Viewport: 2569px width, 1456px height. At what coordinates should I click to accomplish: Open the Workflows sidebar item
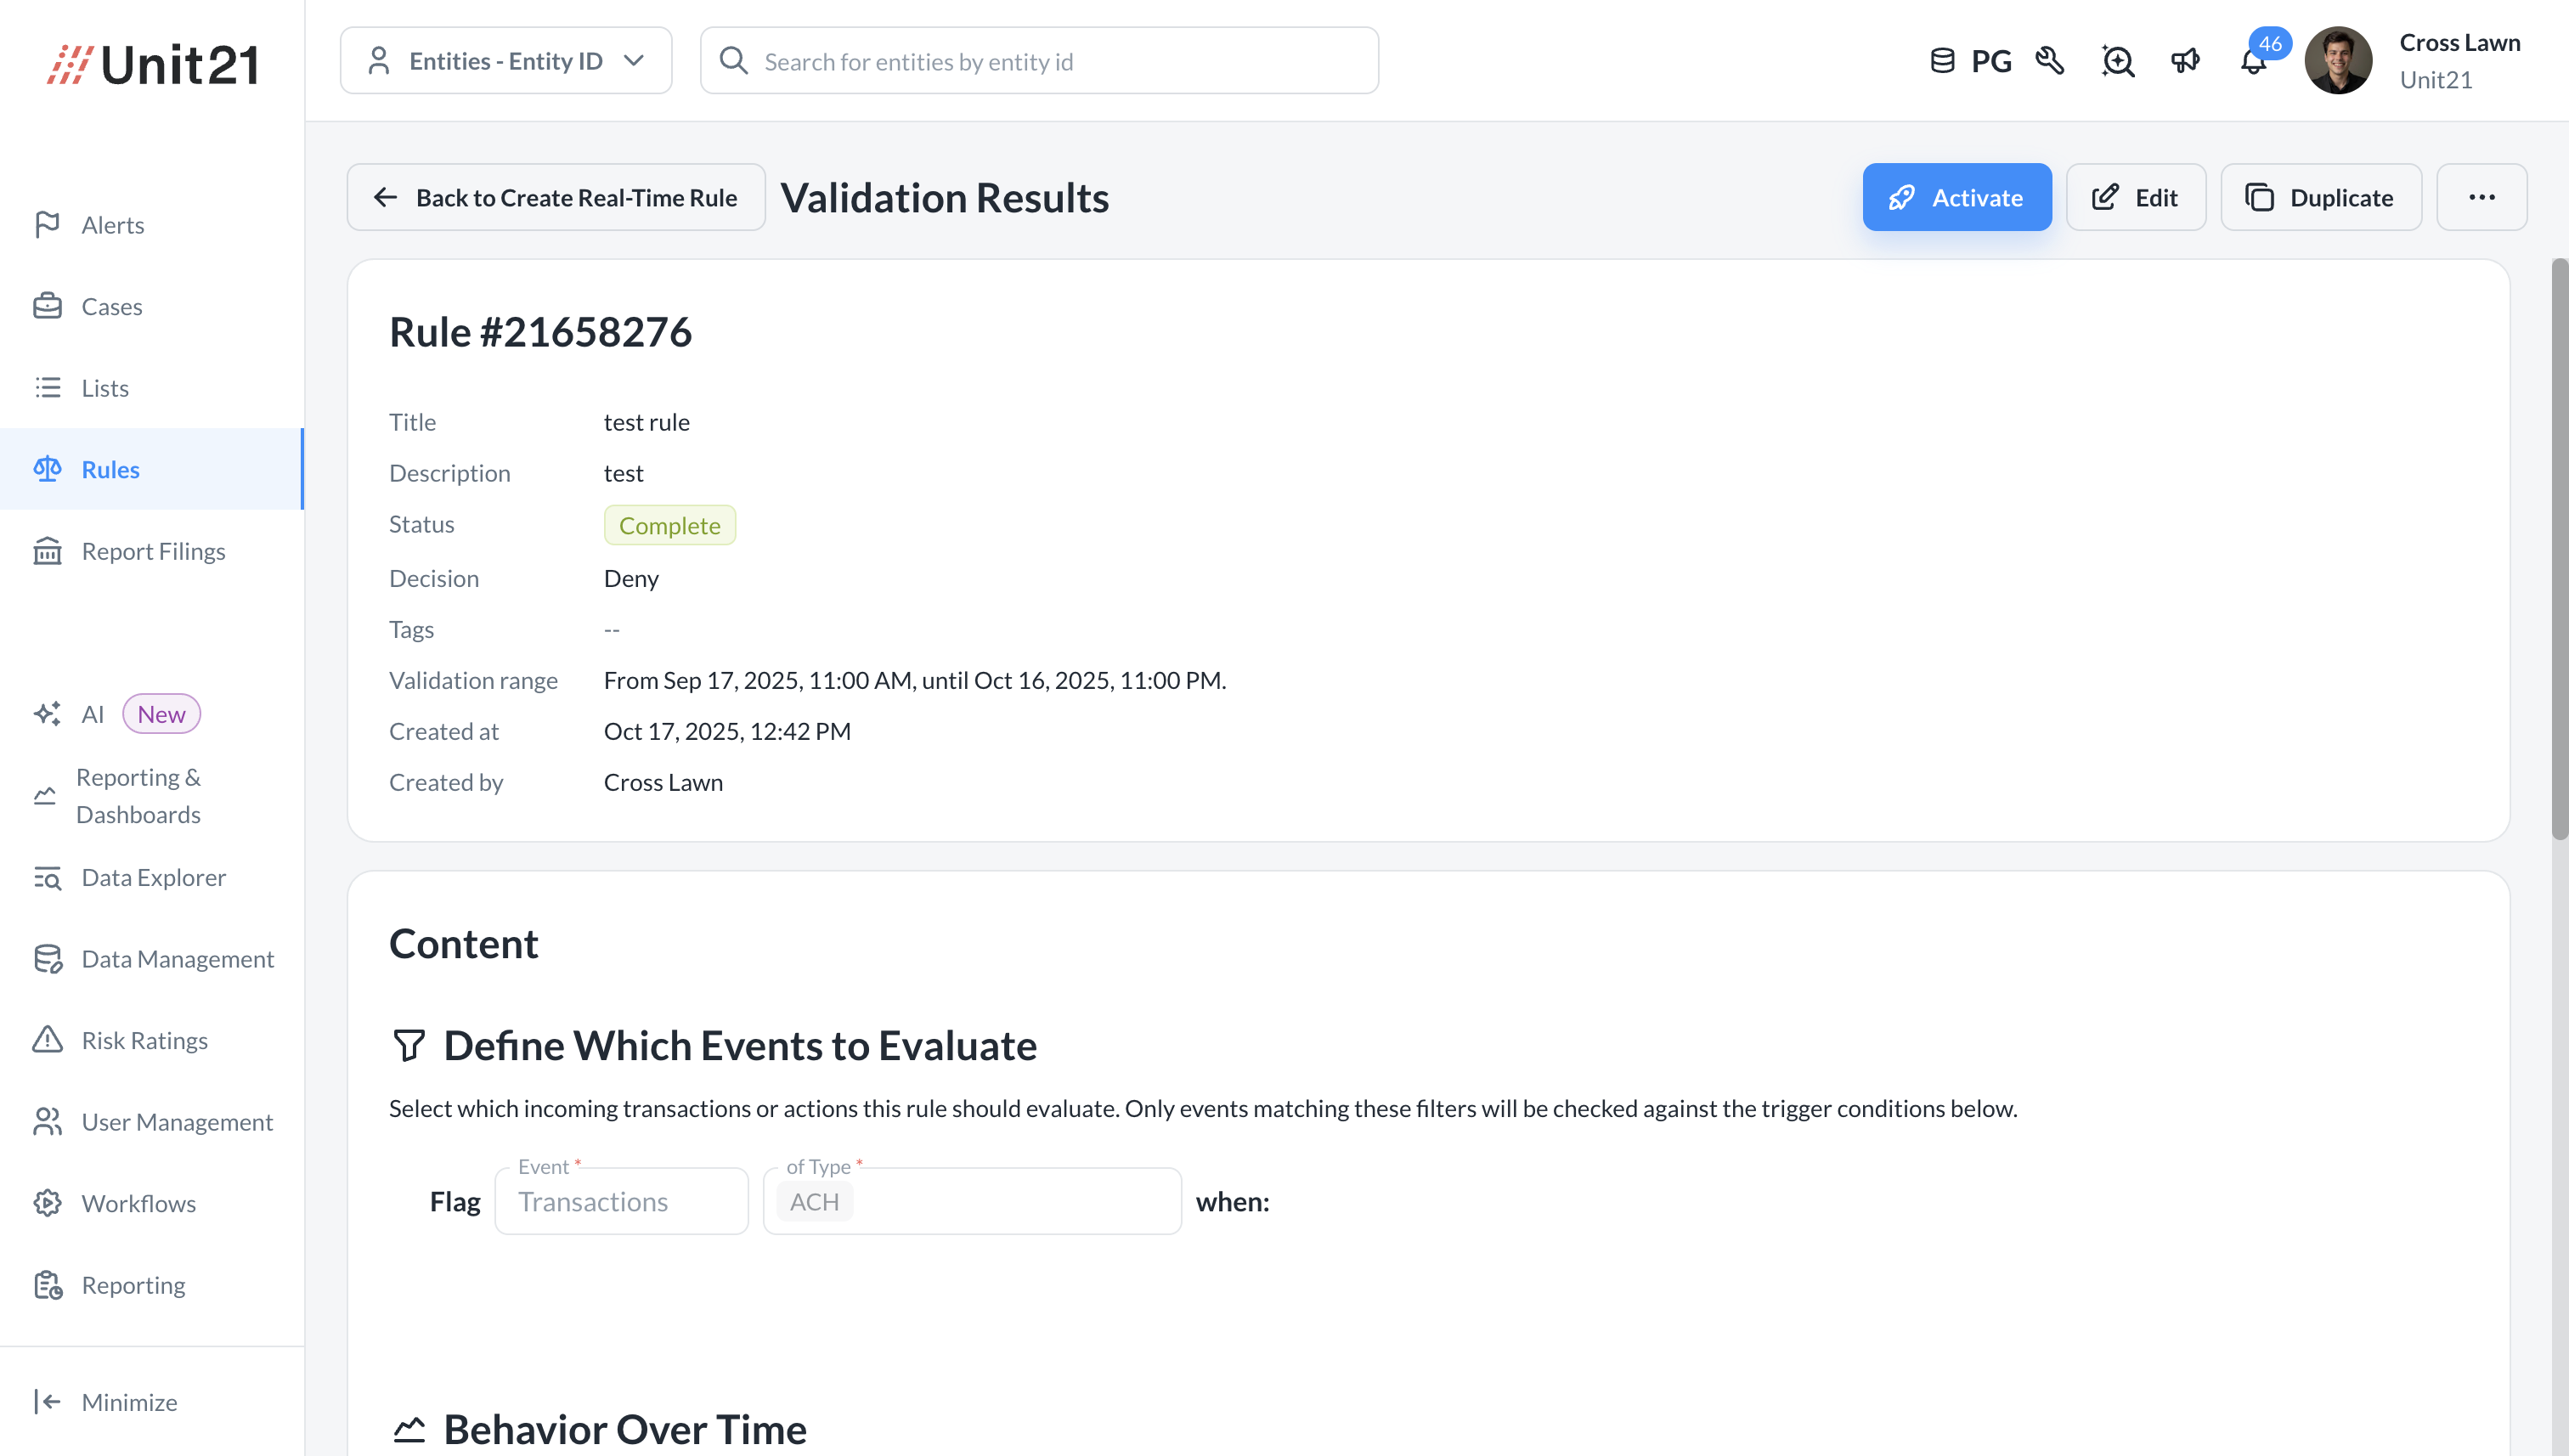click(x=138, y=1203)
